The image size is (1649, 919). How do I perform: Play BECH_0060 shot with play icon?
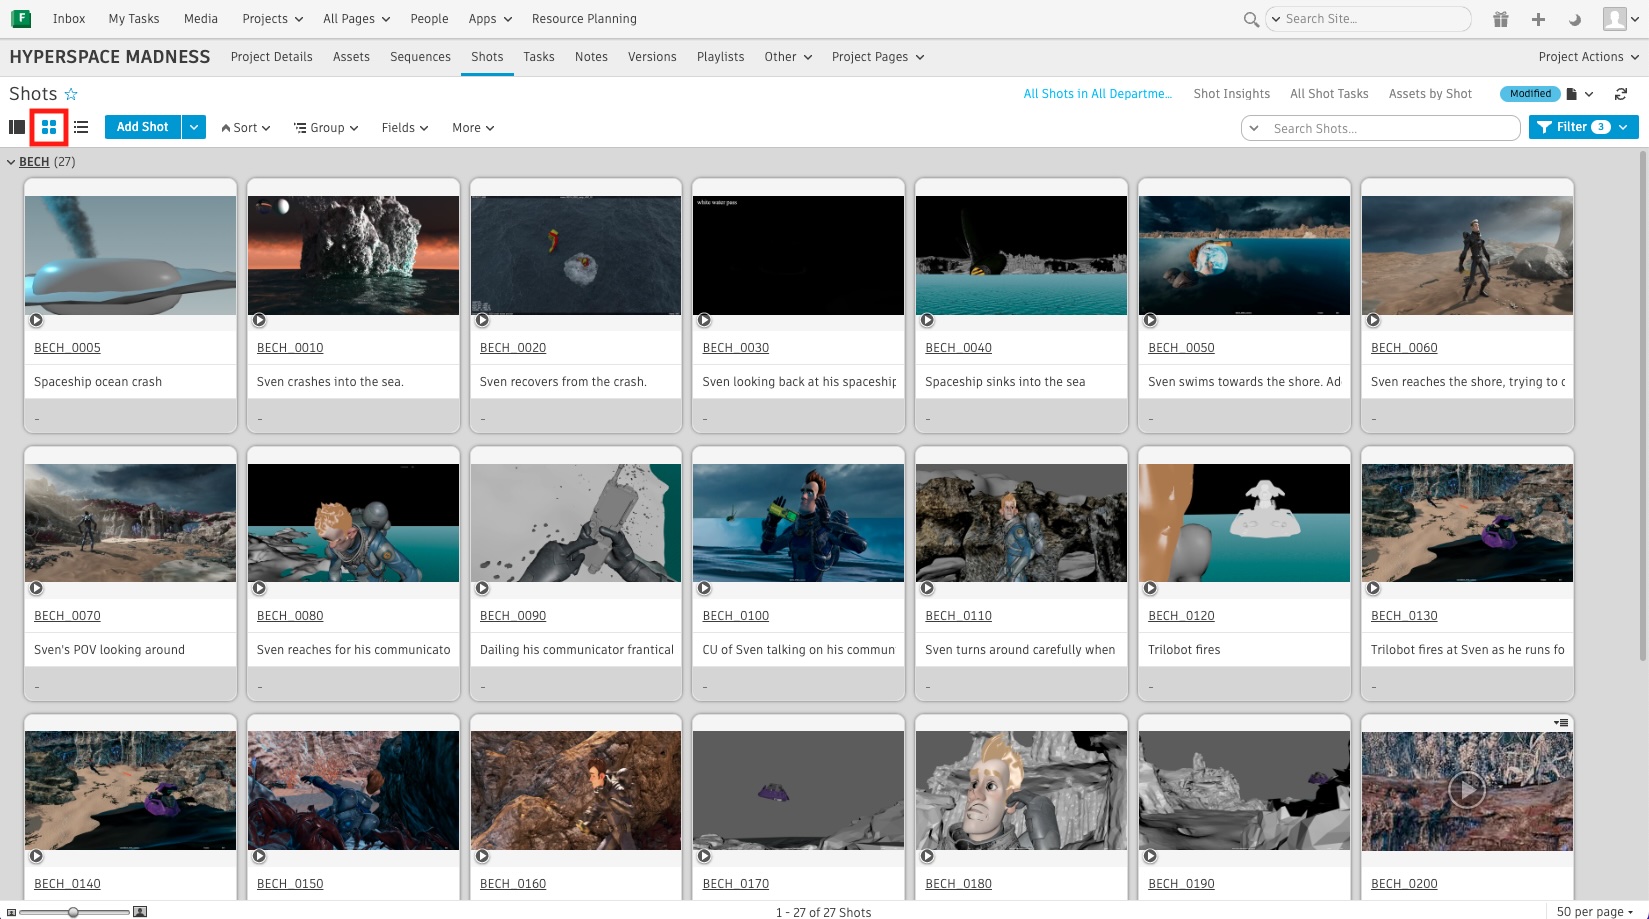[1373, 321]
